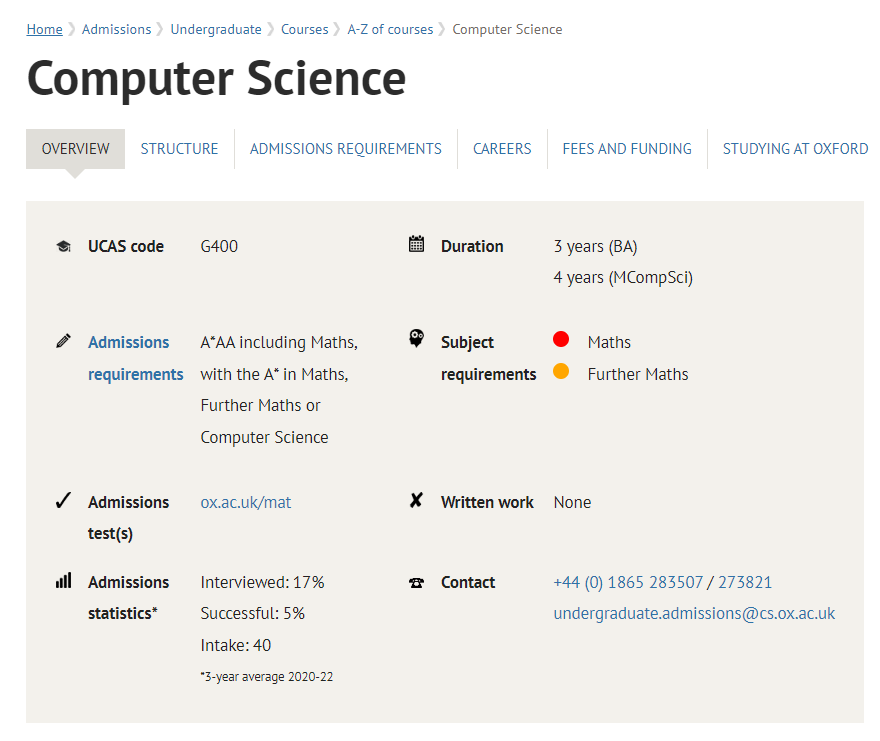880x741 pixels.
Task: Open A-Z of courses breadcrumb link
Action: coord(391,29)
